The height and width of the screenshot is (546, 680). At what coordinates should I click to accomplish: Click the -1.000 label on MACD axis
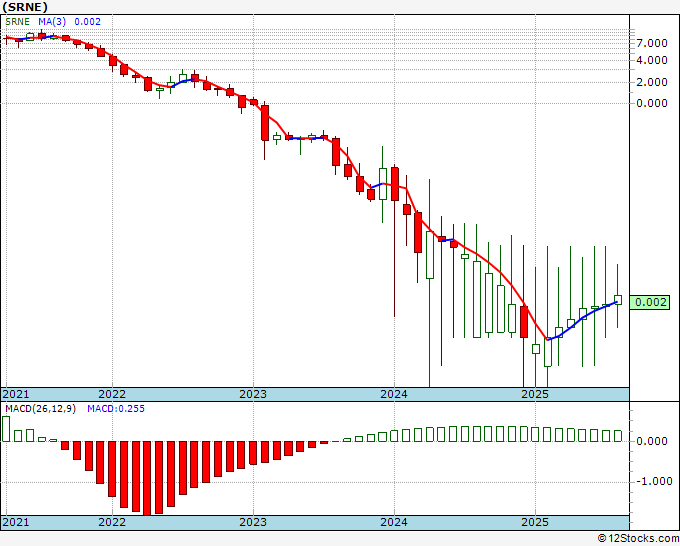coord(652,481)
